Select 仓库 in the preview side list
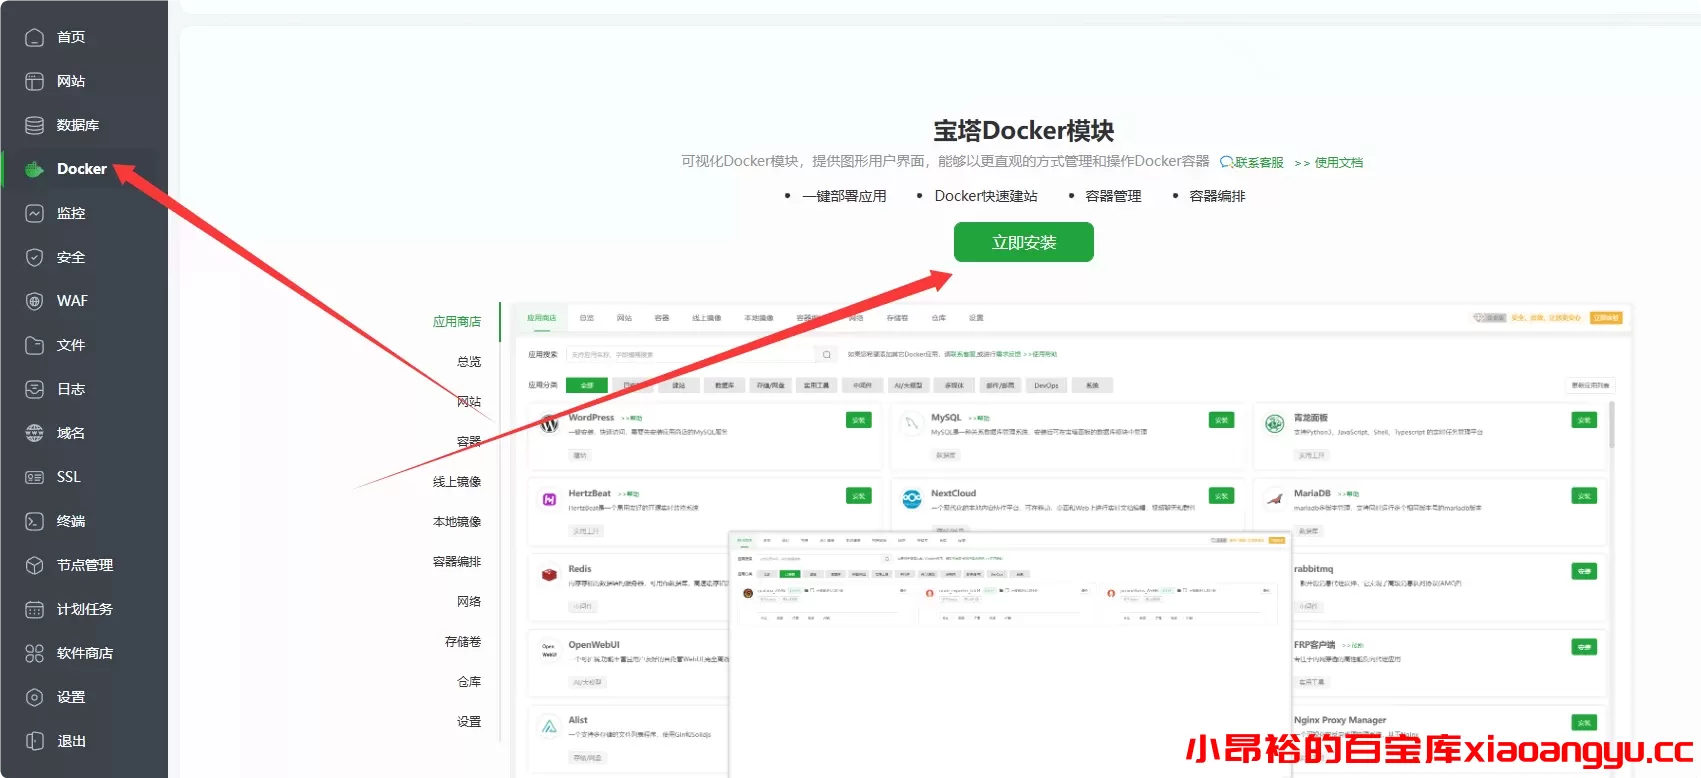 click(469, 682)
